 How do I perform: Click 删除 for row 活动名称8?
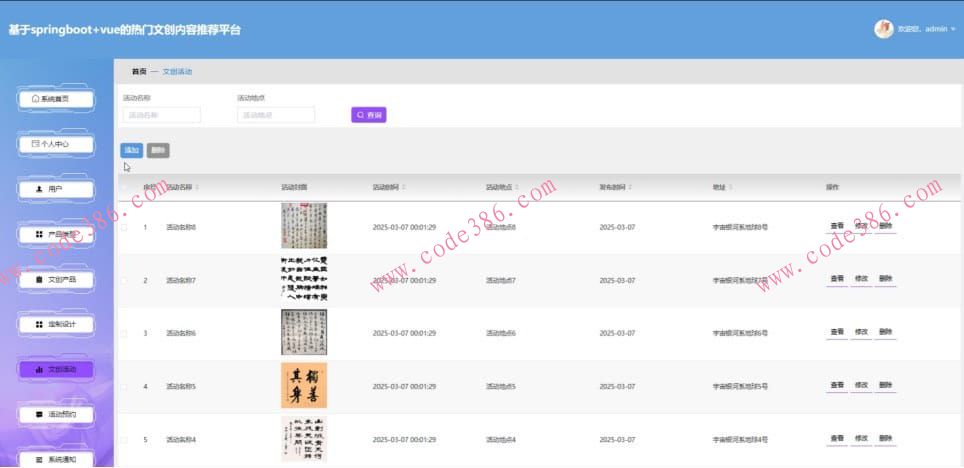[885, 226]
